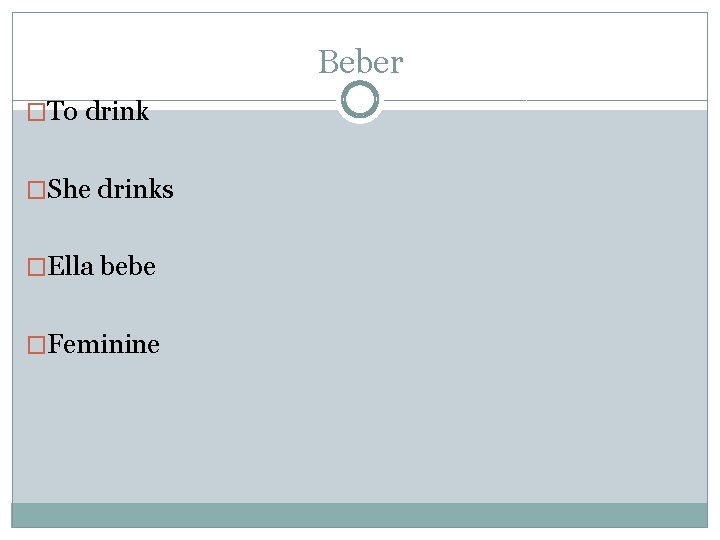Click the circle ornament below the title
Image resolution: width=720 pixels, height=540 pixels.
point(360,100)
